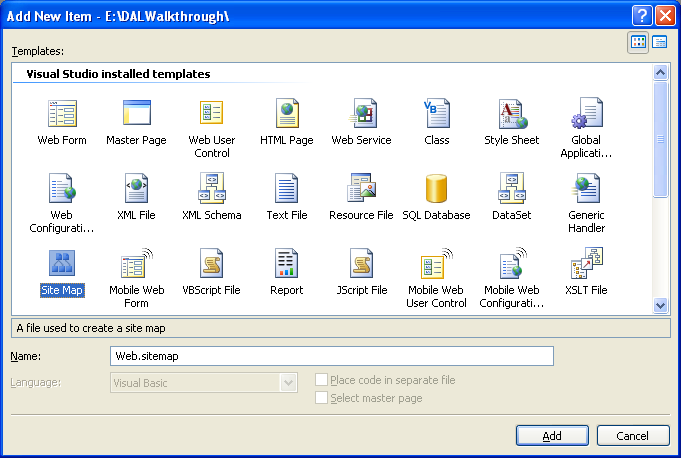Close the Add New Item dialog
The height and width of the screenshot is (458, 681).
point(665,16)
